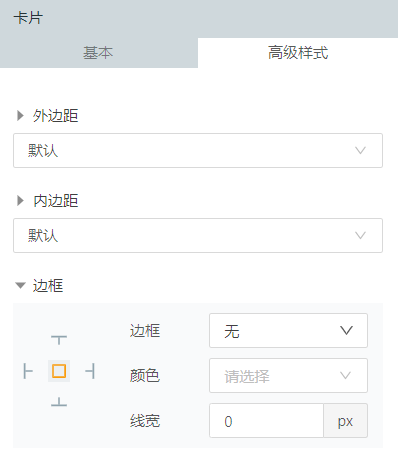Open the 外边距 默认 dropdown
Image resolution: width=398 pixels, height=467 pixels.
[x=198, y=150]
